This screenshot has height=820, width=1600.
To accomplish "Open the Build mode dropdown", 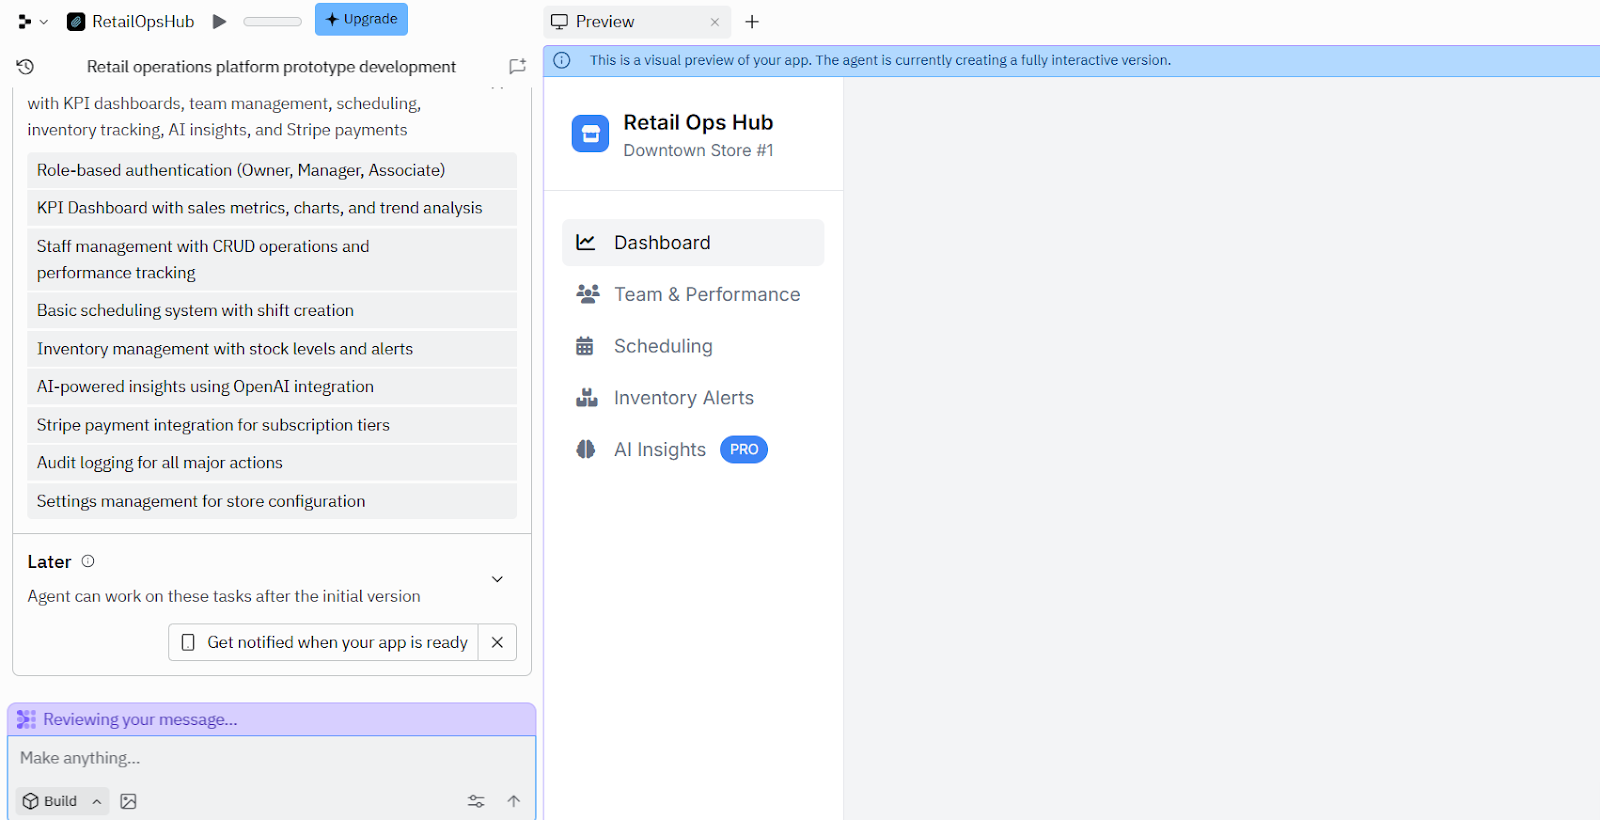I will pos(62,801).
